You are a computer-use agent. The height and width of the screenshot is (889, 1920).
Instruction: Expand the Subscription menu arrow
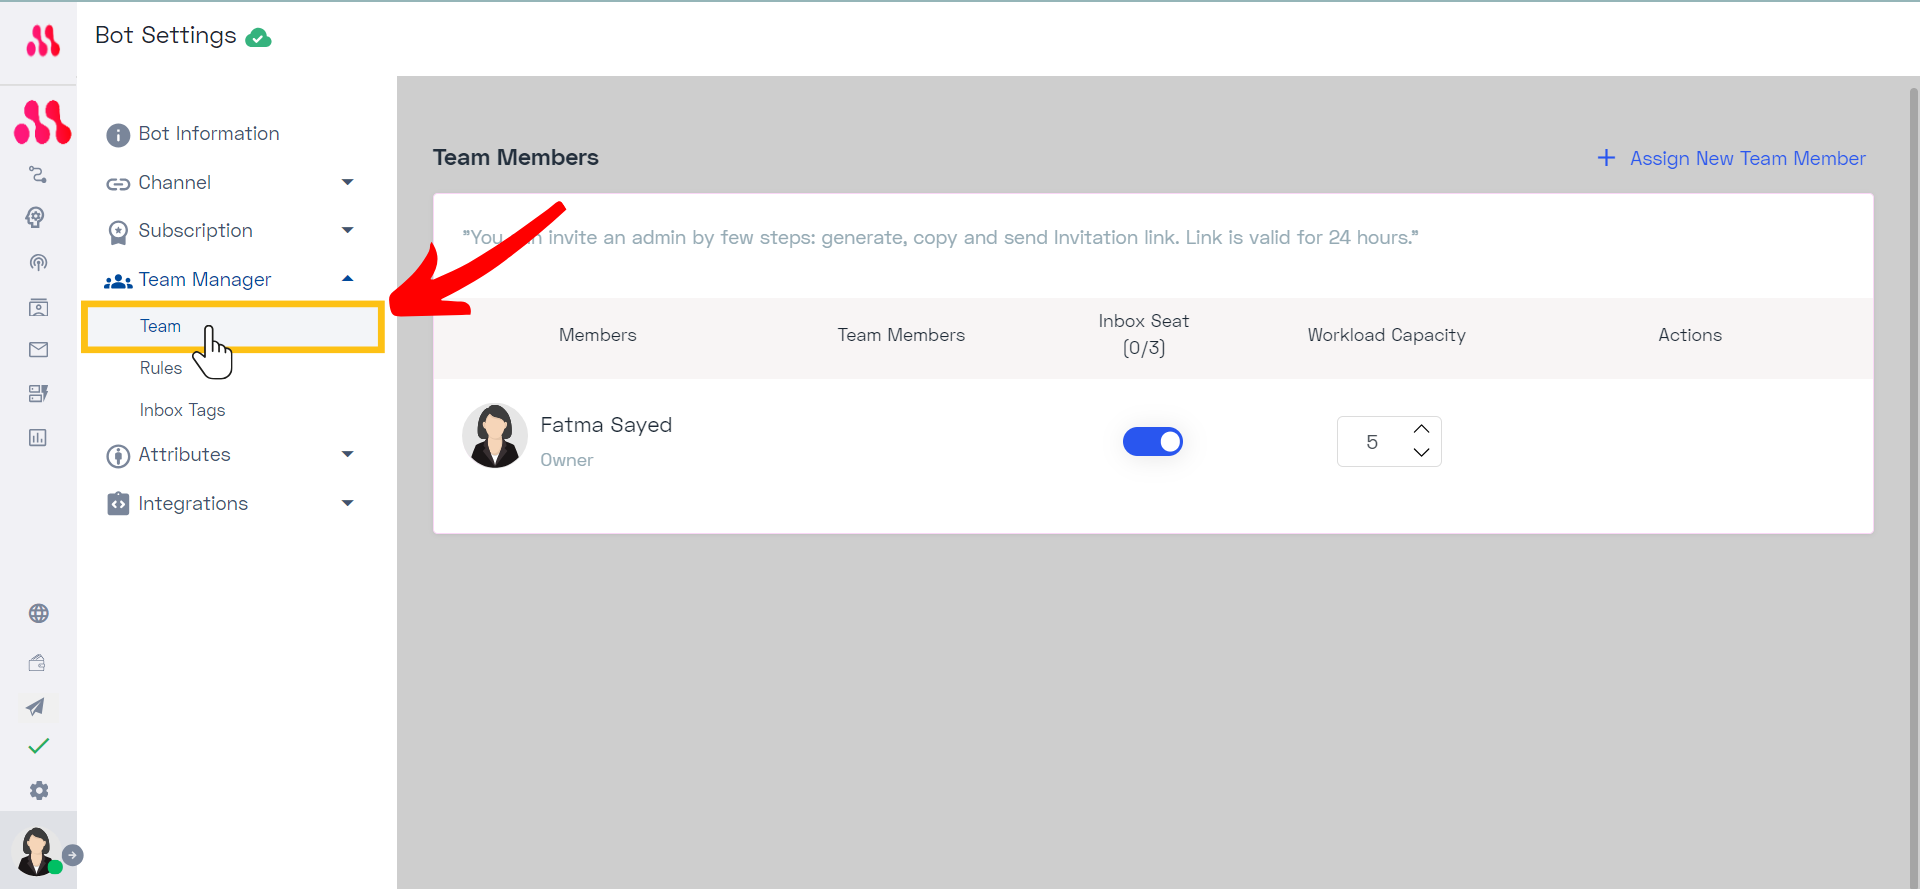348,230
